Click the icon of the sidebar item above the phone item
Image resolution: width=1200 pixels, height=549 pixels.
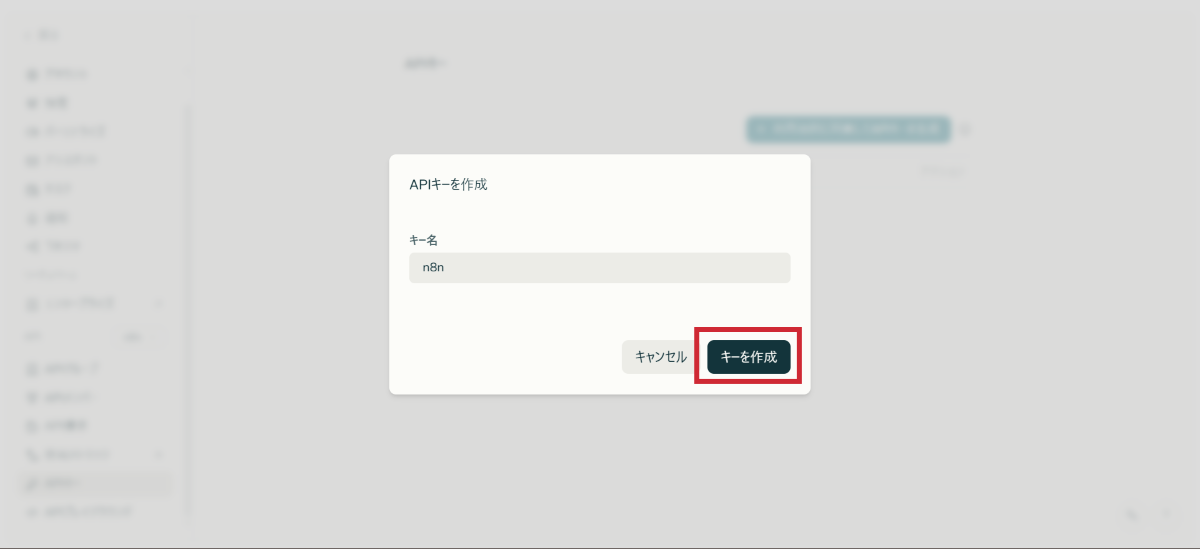pos(31,425)
